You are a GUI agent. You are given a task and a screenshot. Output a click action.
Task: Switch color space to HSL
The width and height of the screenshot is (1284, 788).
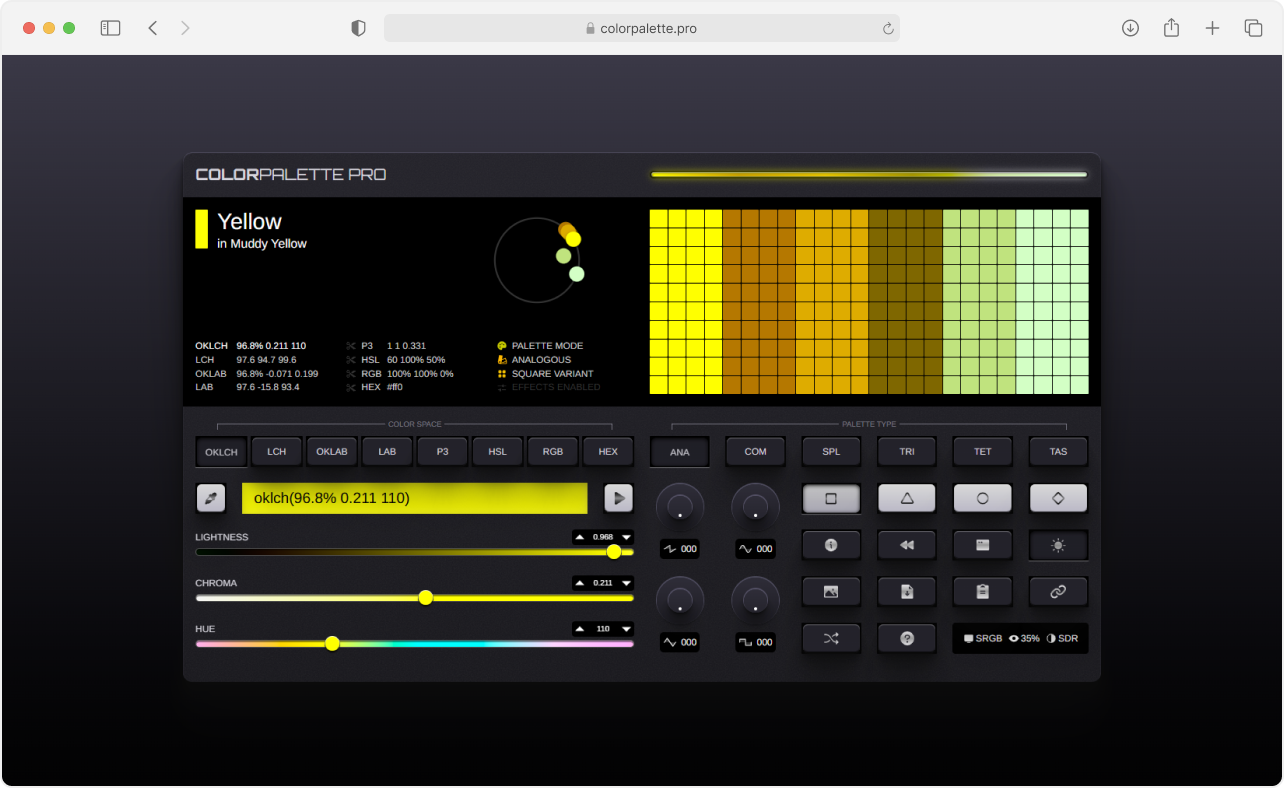point(498,452)
